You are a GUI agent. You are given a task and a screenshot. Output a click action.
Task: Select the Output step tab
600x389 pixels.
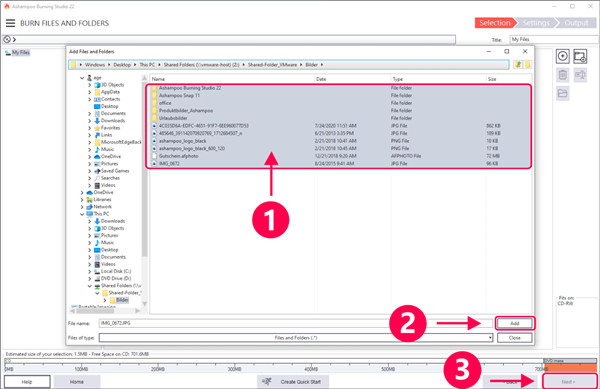(576, 23)
